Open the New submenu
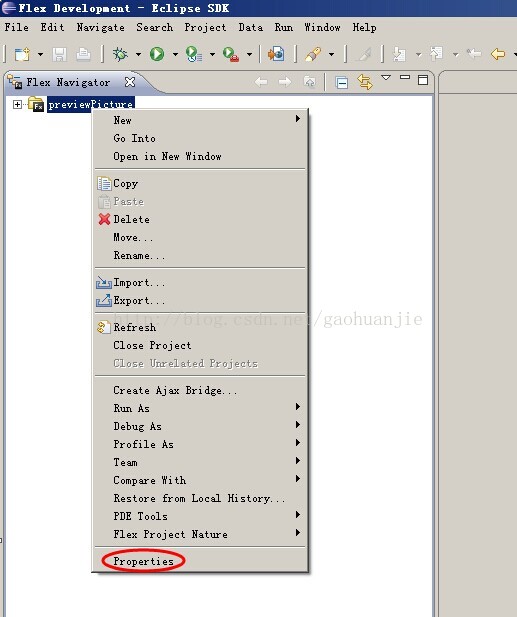This screenshot has width=517, height=617. 200,120
